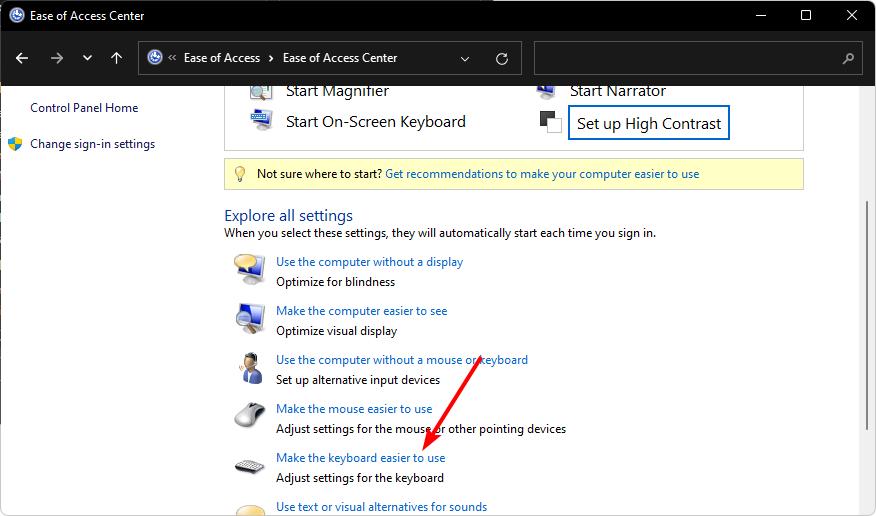Maximize the Ease of Access Center window
Screen dimensions: 876x516
tap(806, 16)
